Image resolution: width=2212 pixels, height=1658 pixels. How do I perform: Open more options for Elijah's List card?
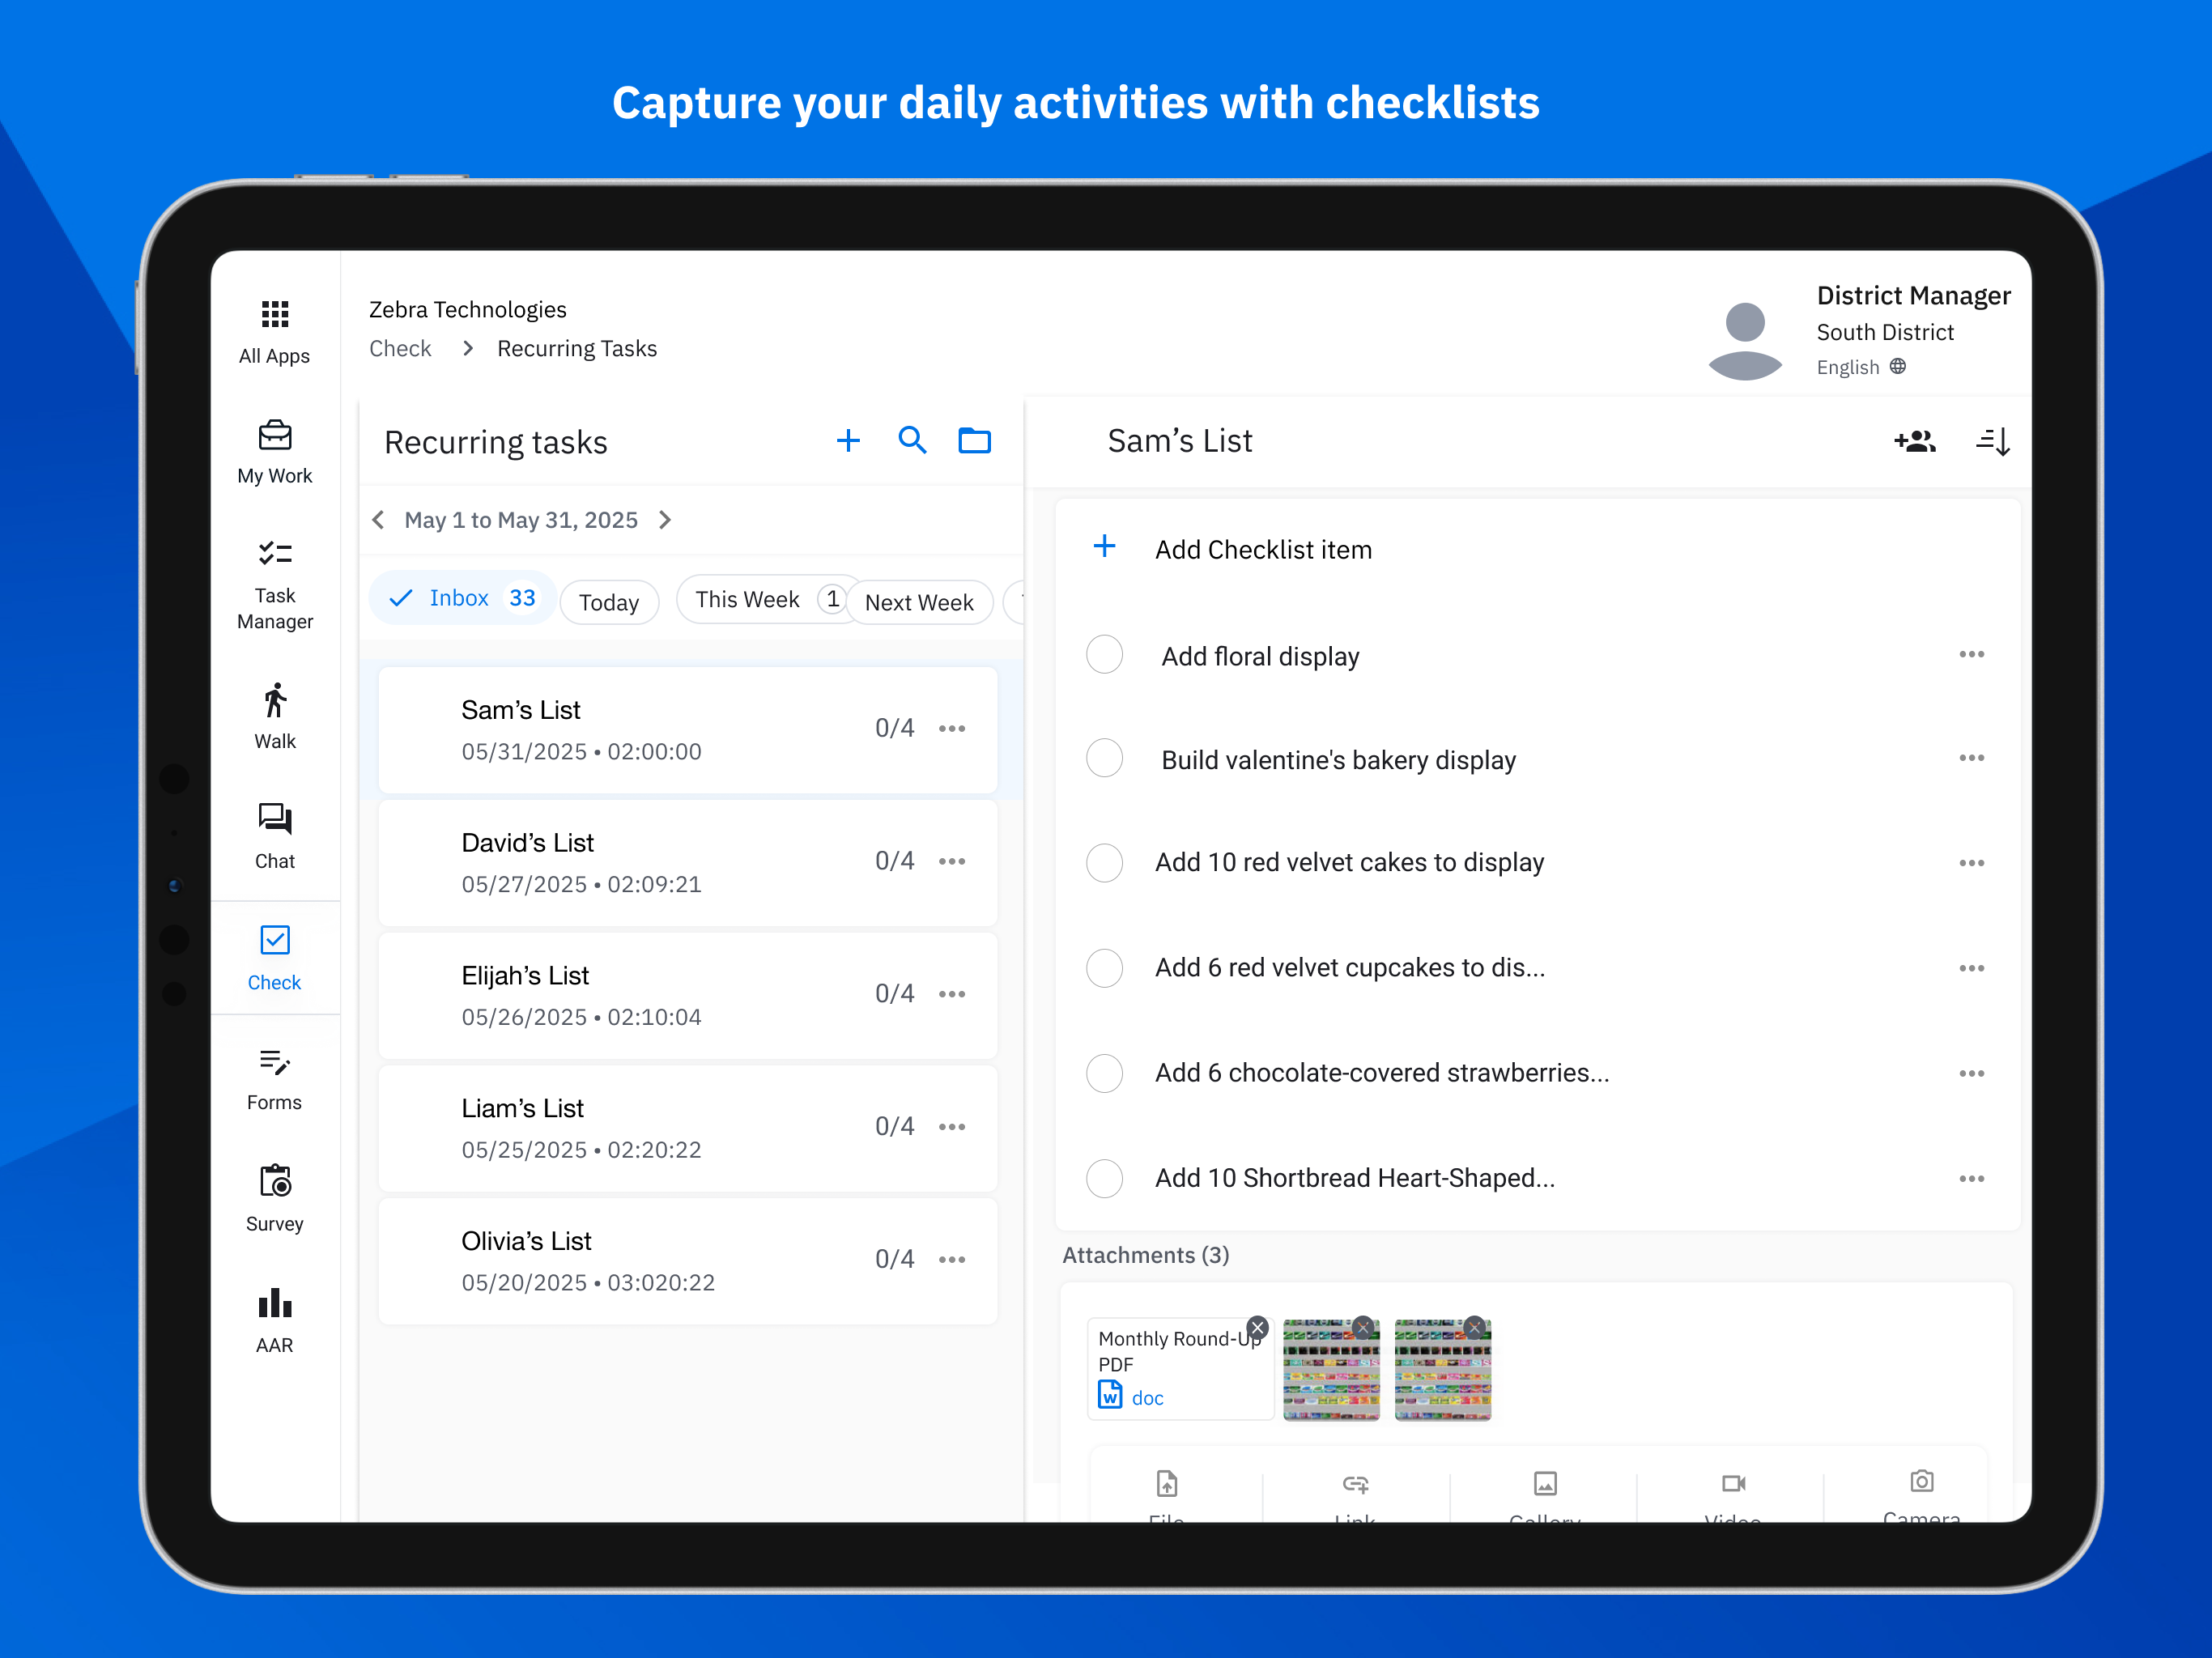point(952,994)
